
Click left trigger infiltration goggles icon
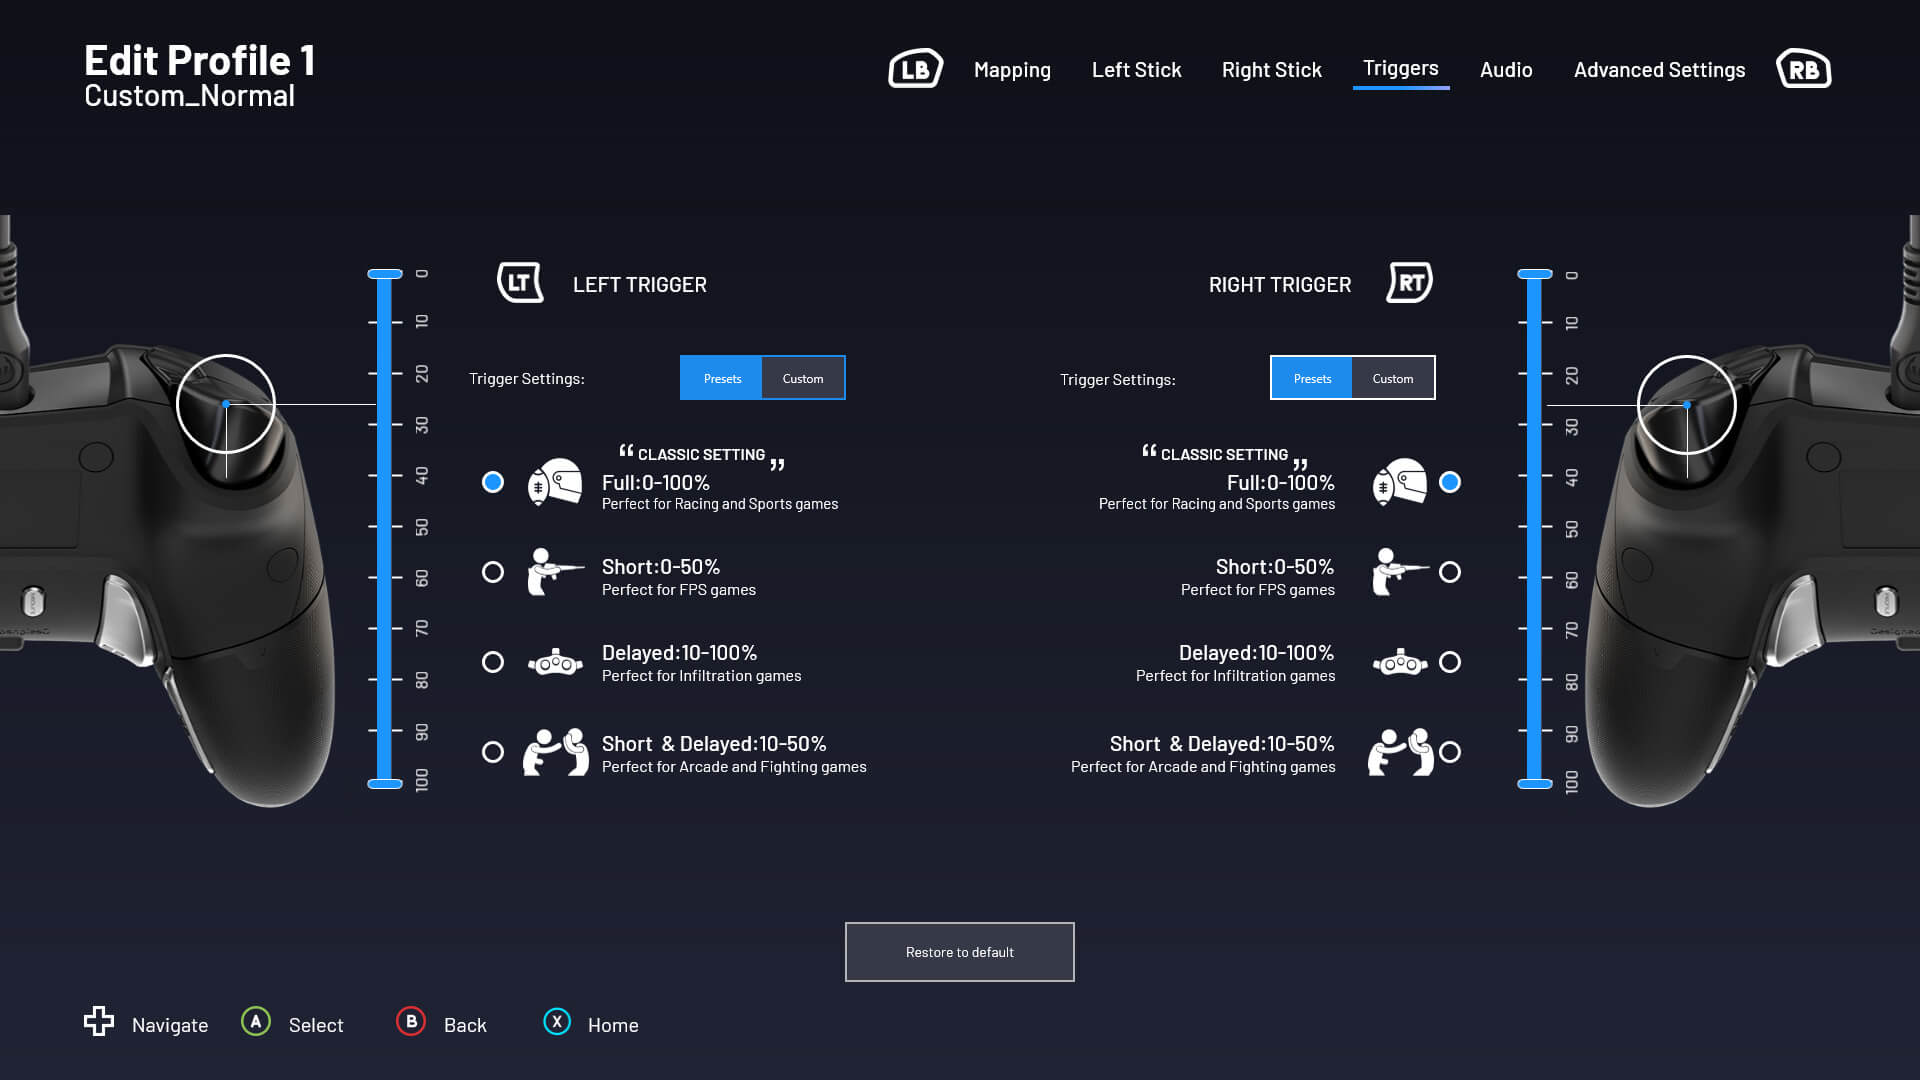555,662
